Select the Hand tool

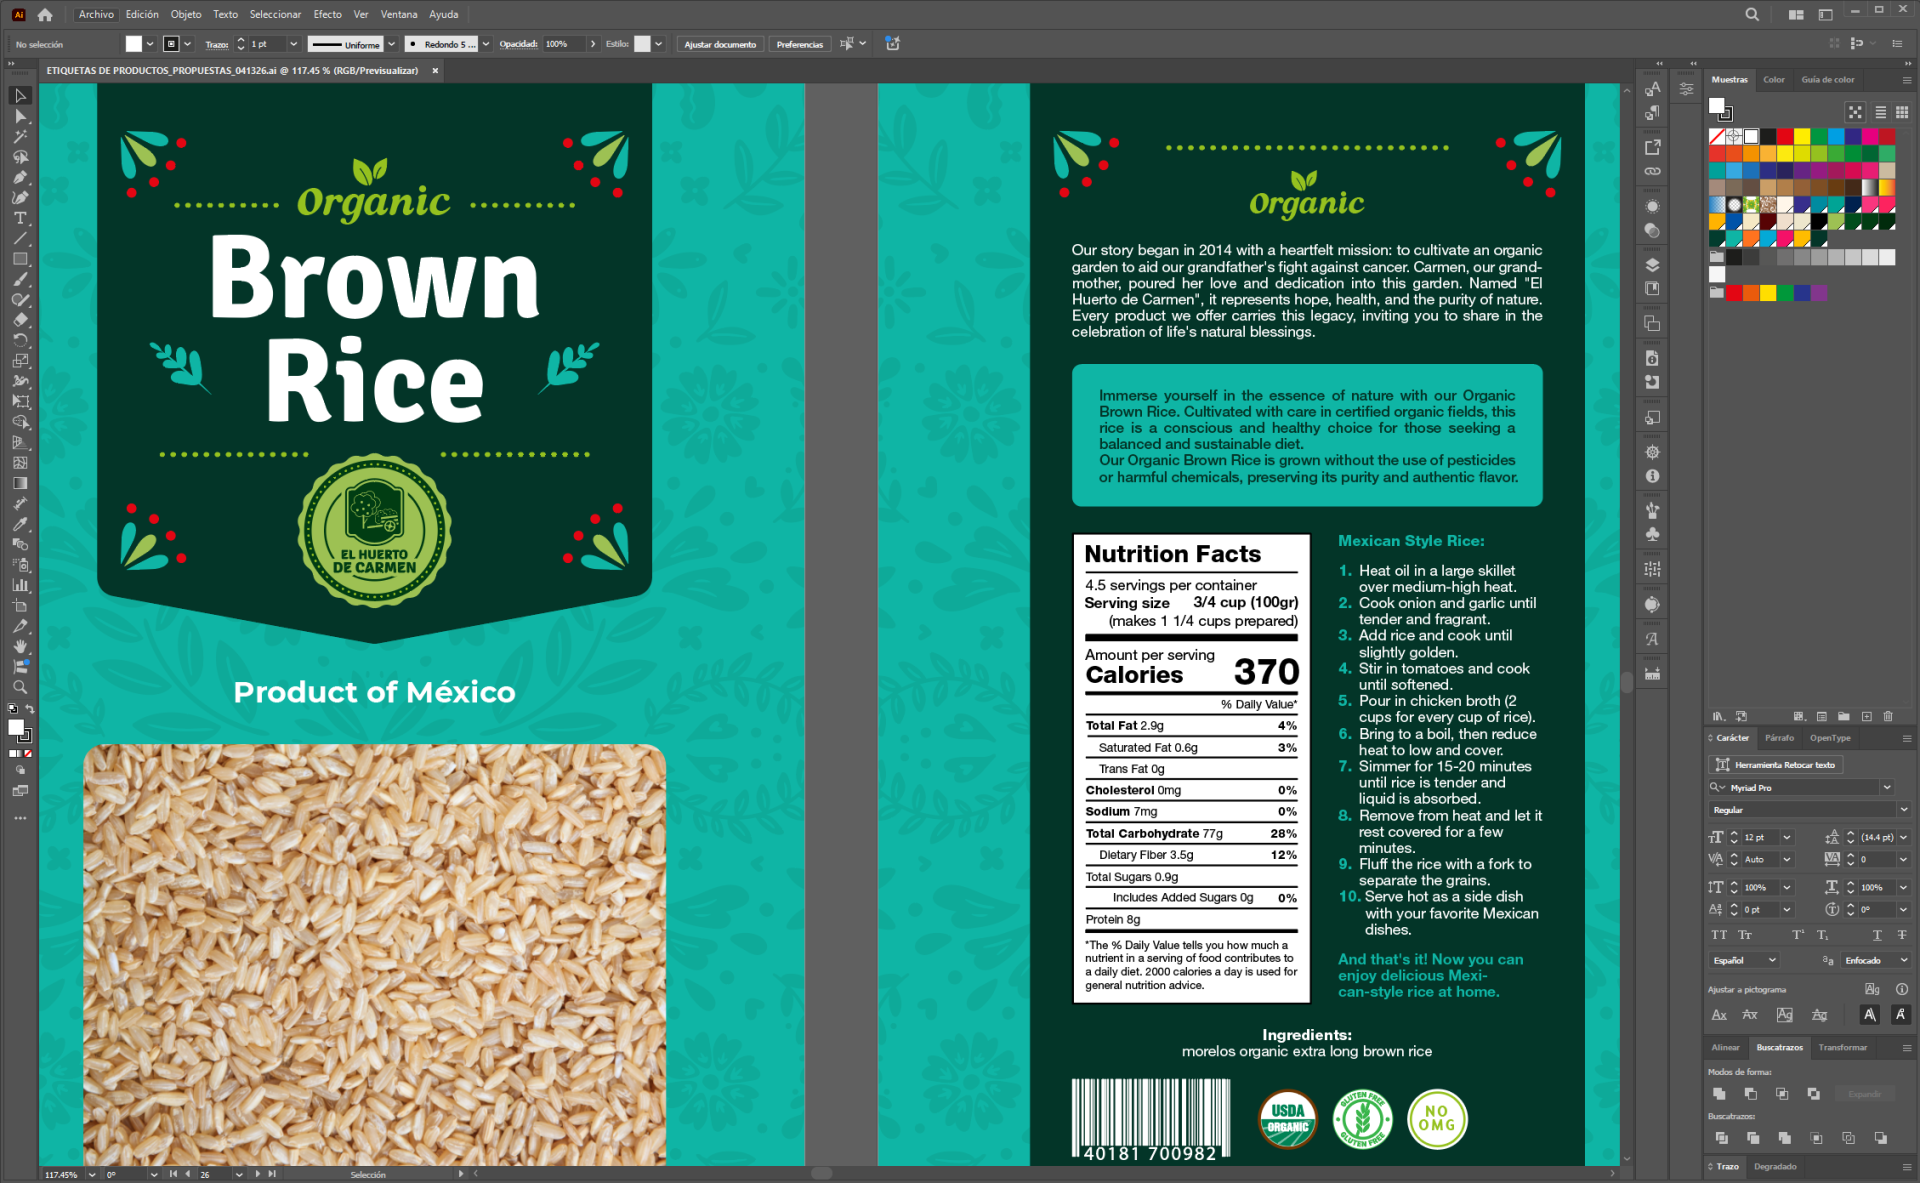coord(20,646)
